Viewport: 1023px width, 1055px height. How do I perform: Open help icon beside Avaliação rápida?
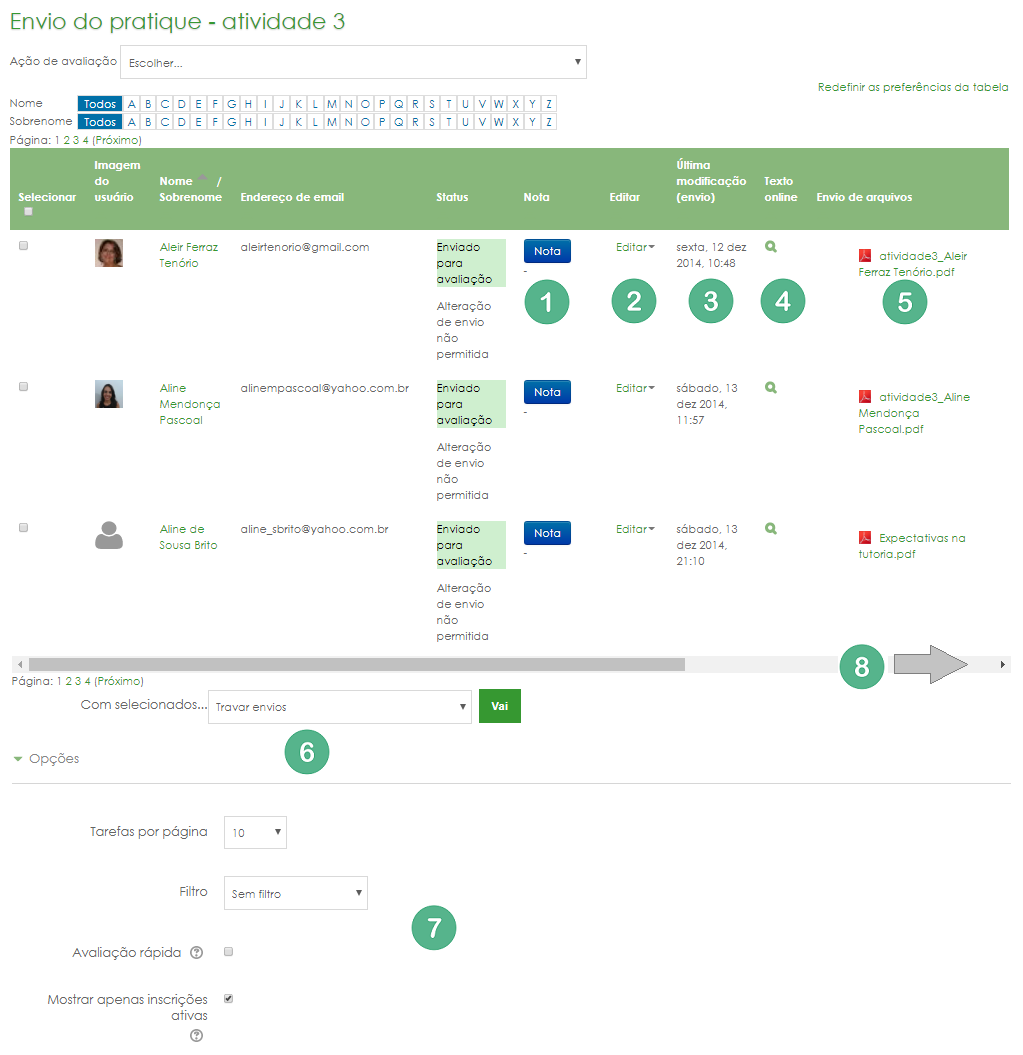(x=196, y=953)
